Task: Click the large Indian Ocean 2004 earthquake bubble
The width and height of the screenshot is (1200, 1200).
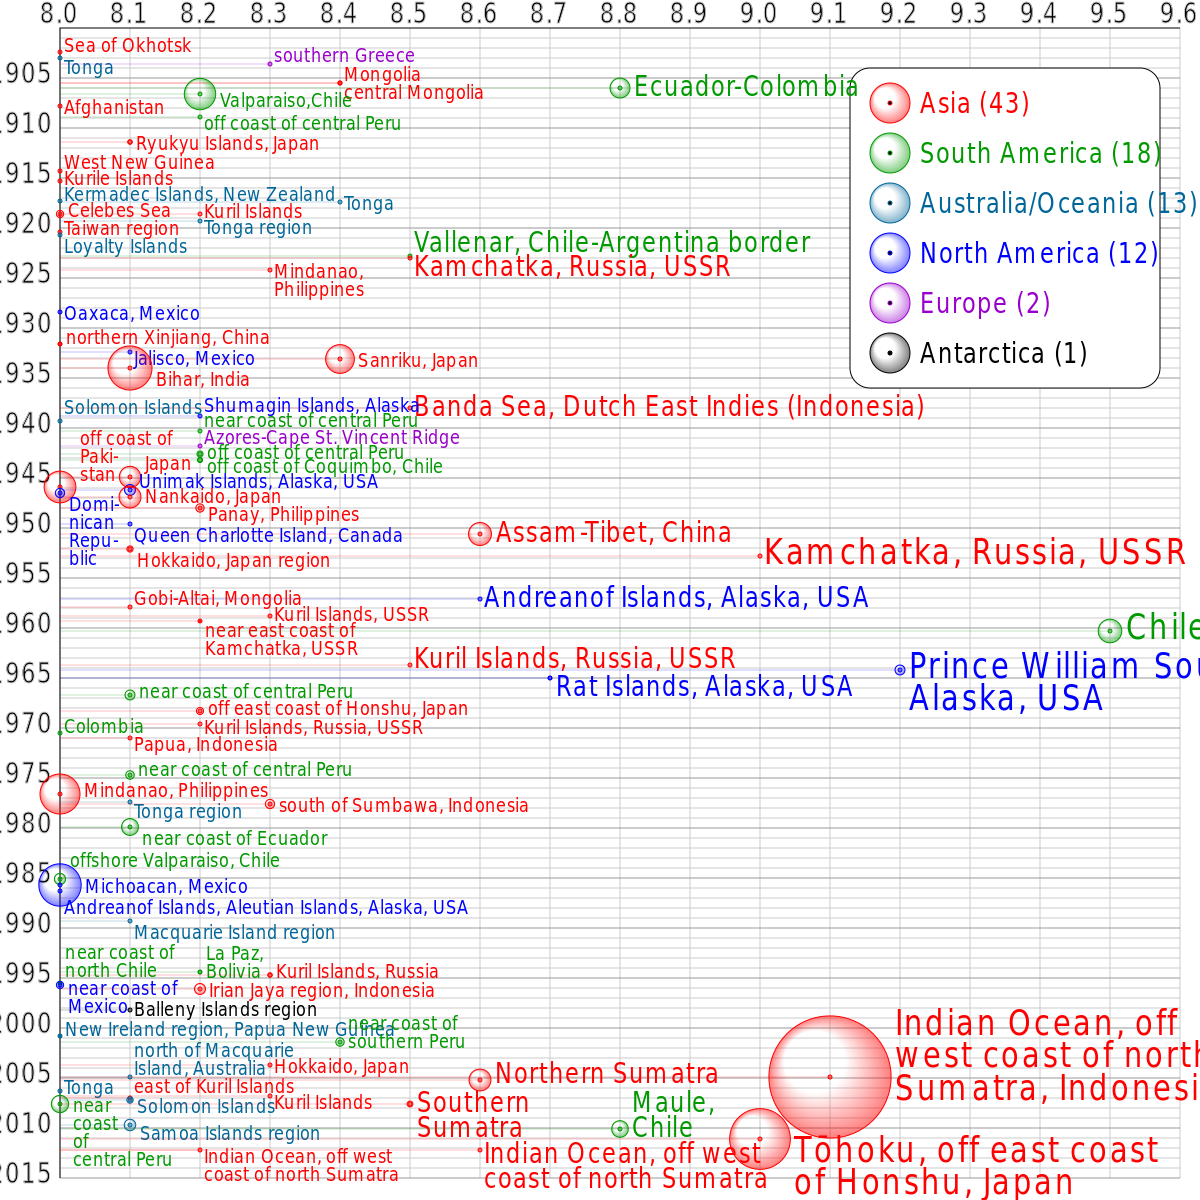Action: click(x=828, y=1075)
